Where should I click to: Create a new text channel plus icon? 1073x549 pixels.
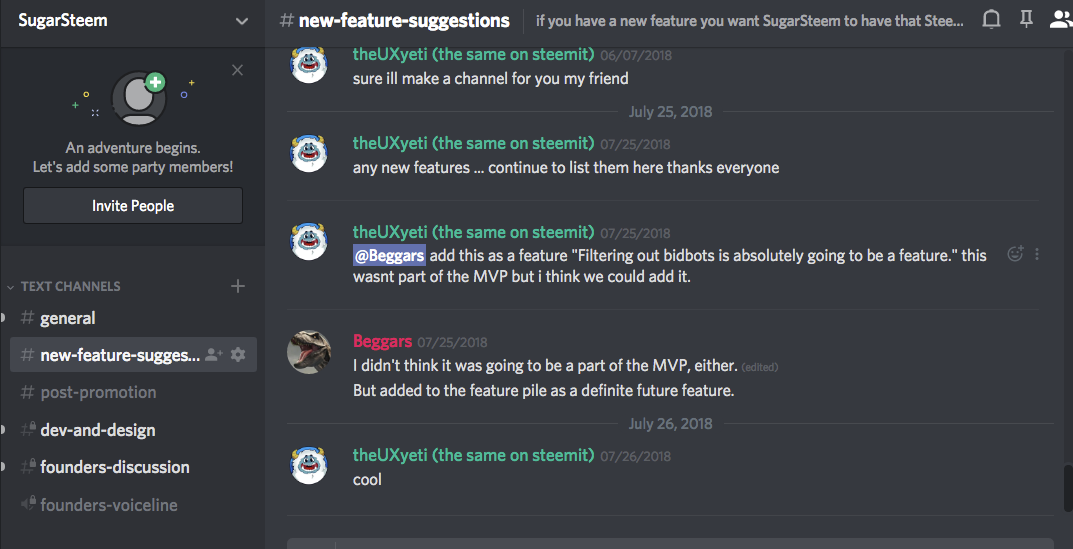(x=237, y=286)
